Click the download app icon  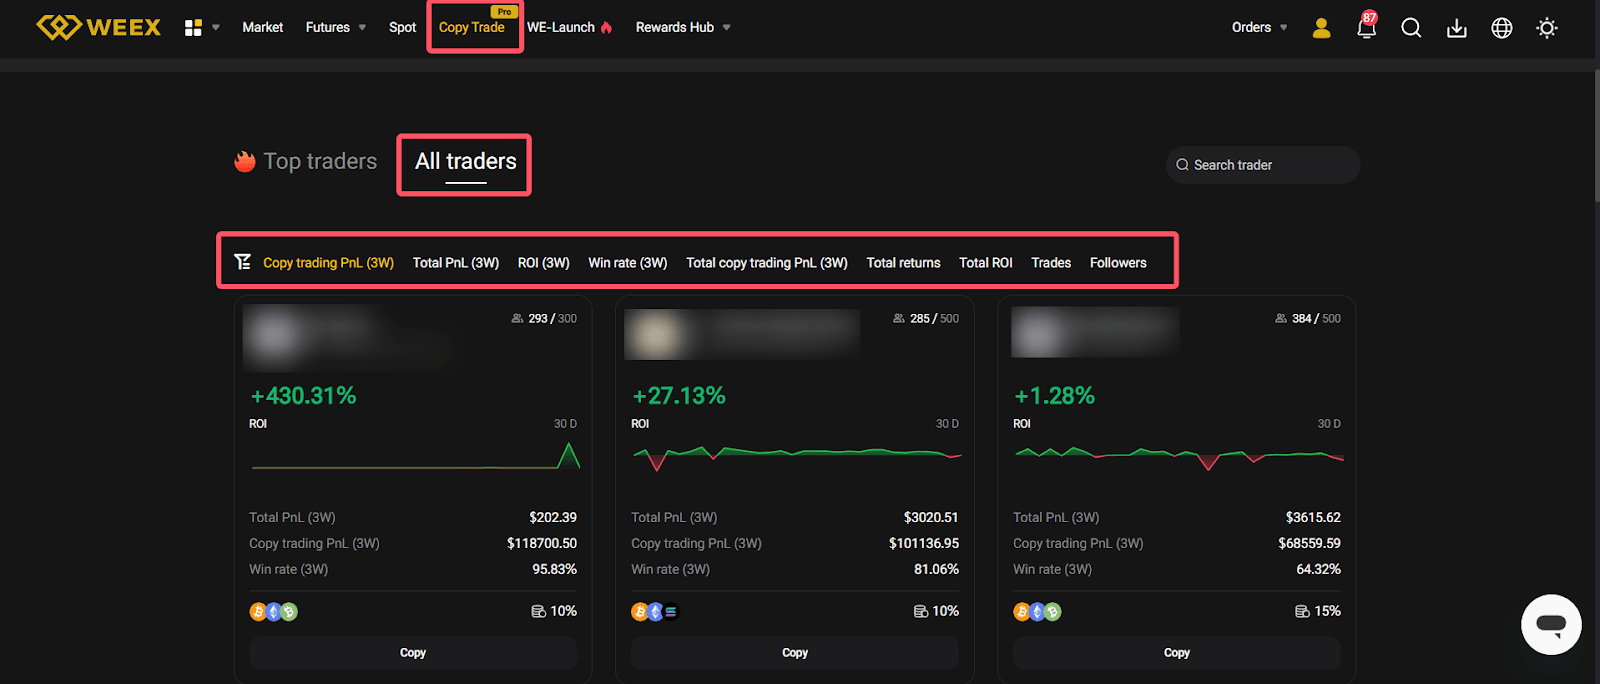[x=1456, y=28]
